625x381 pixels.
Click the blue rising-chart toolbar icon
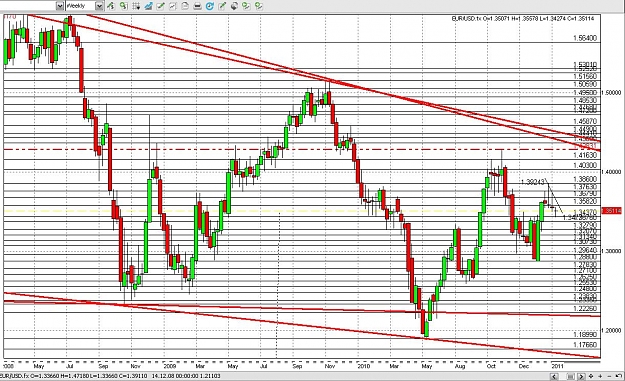(148, 6)
